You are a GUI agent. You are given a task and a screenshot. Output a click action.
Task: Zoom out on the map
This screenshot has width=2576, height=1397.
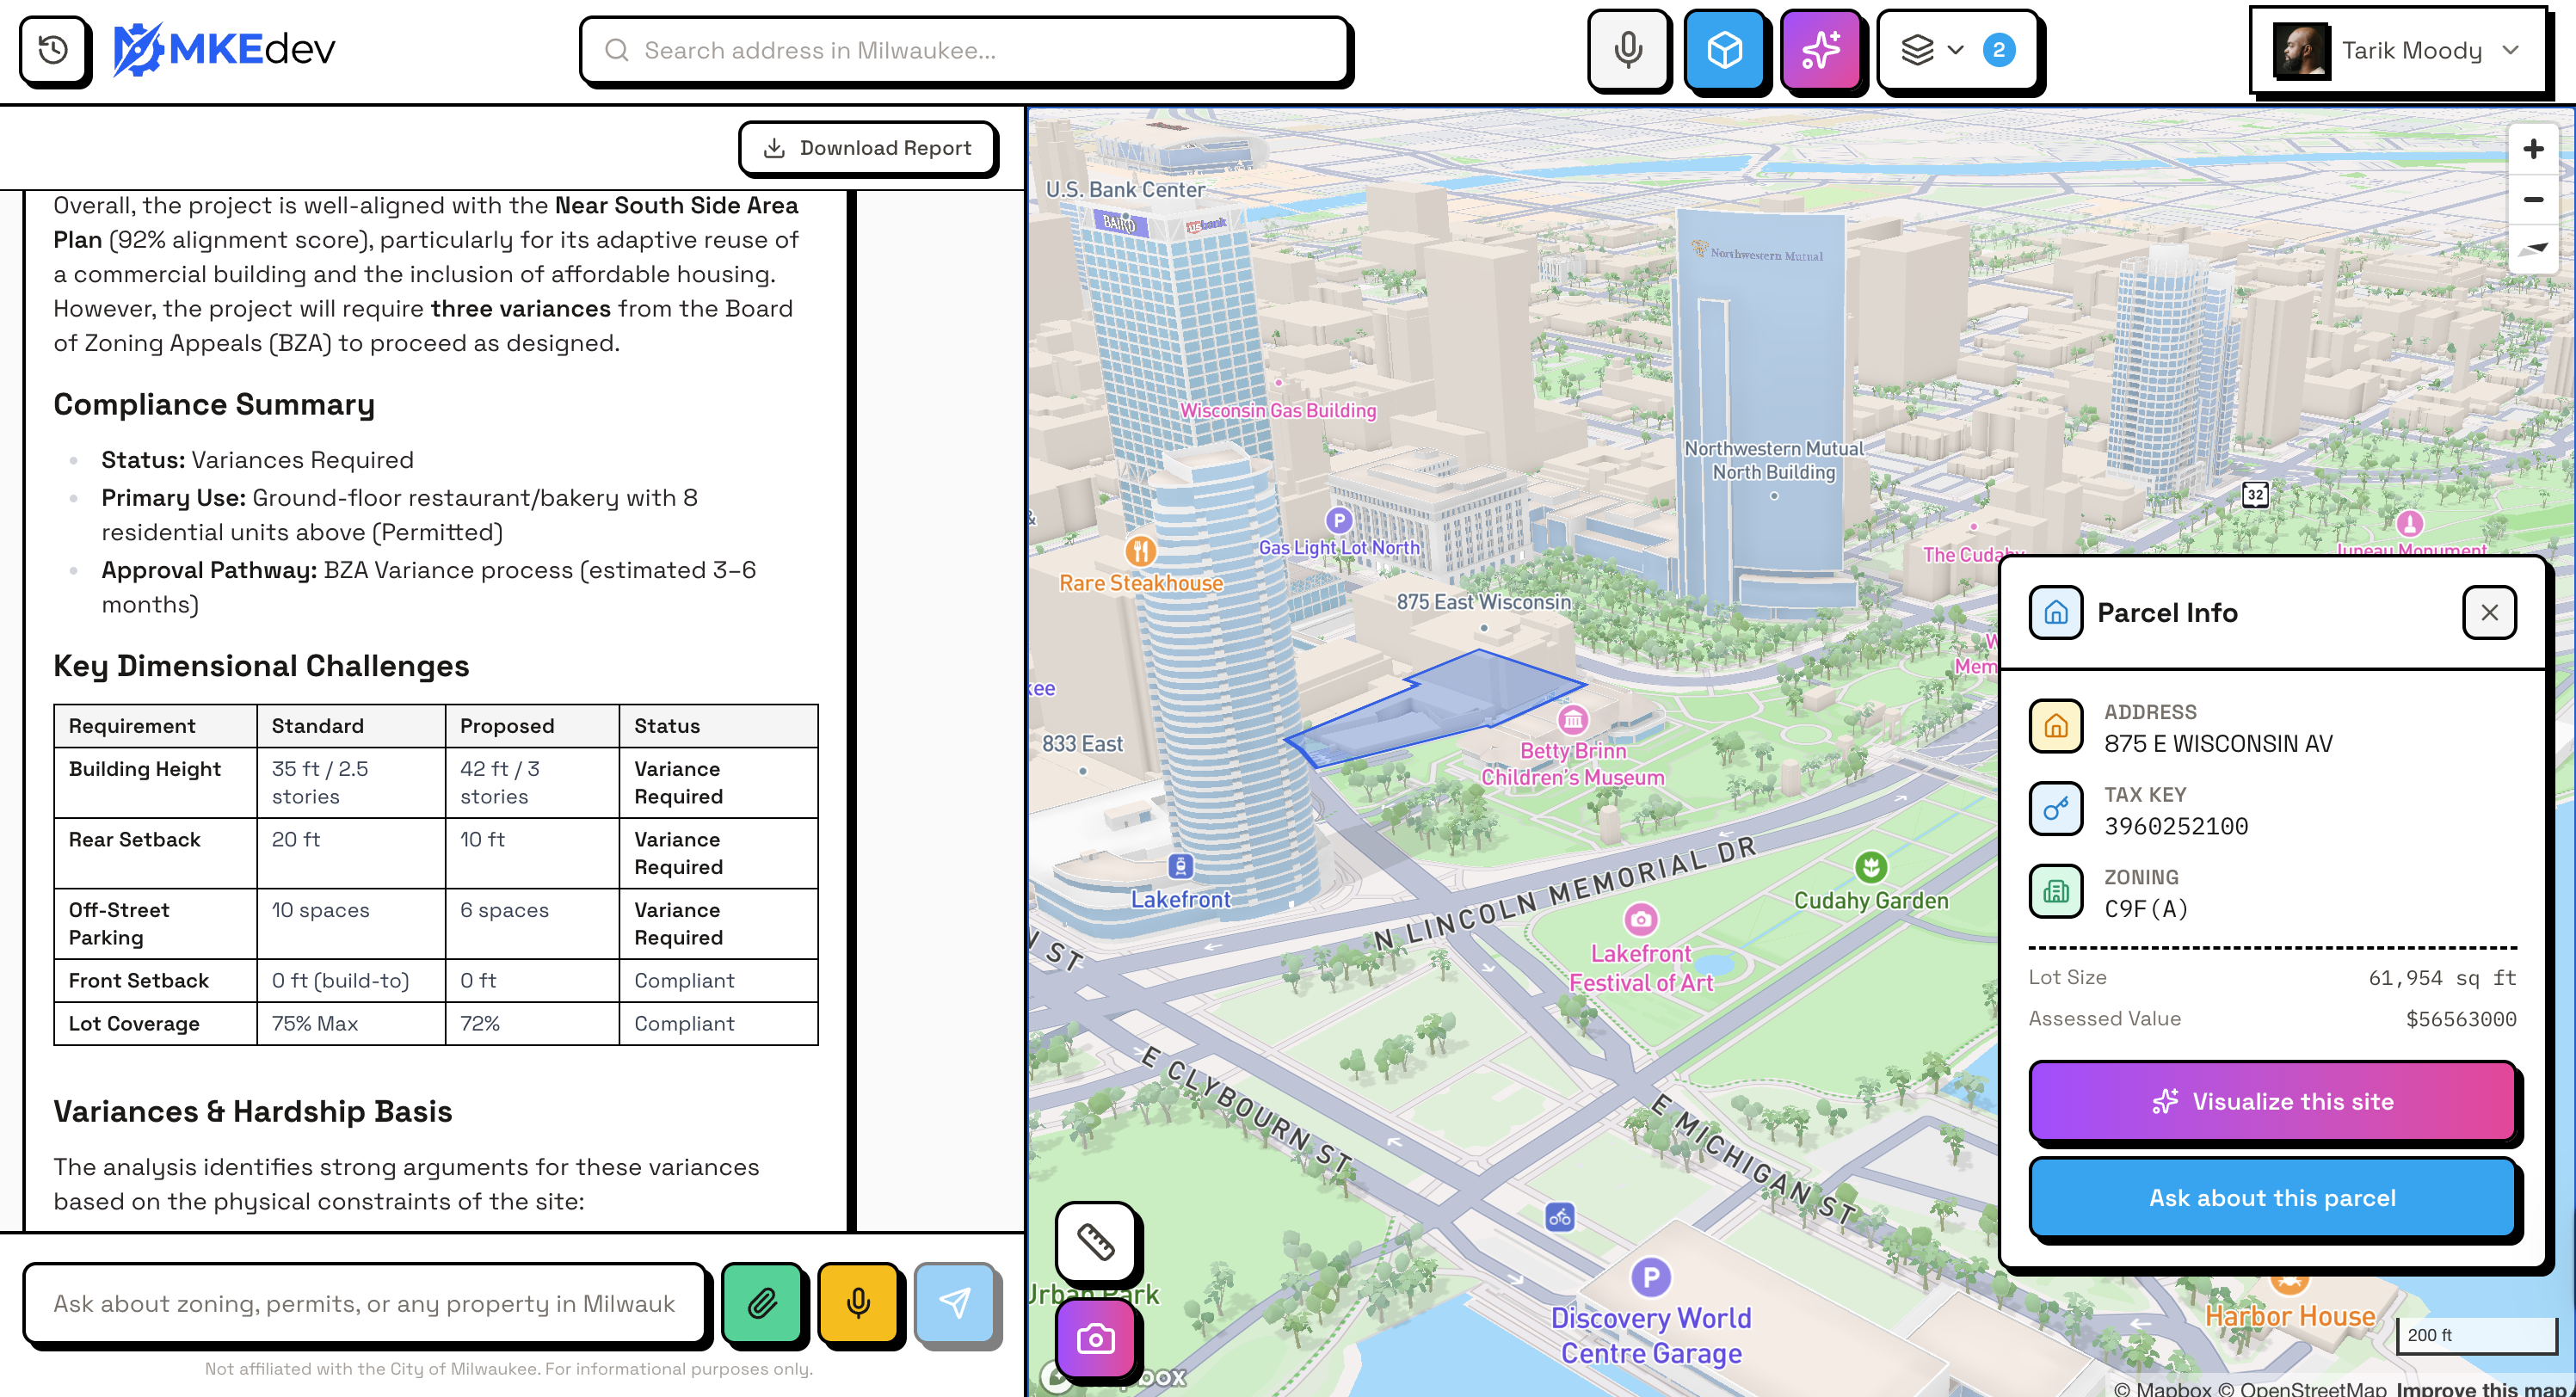(2532, 200)
